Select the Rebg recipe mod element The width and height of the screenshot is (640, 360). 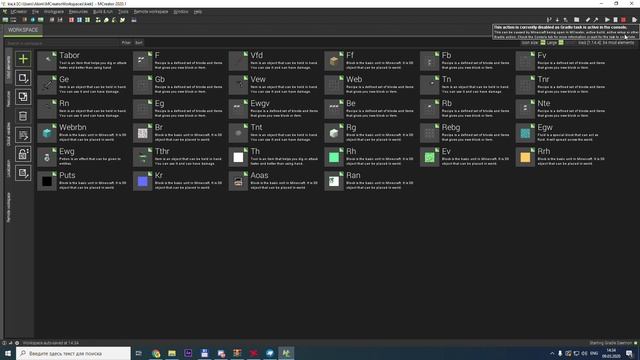[464, 133]
